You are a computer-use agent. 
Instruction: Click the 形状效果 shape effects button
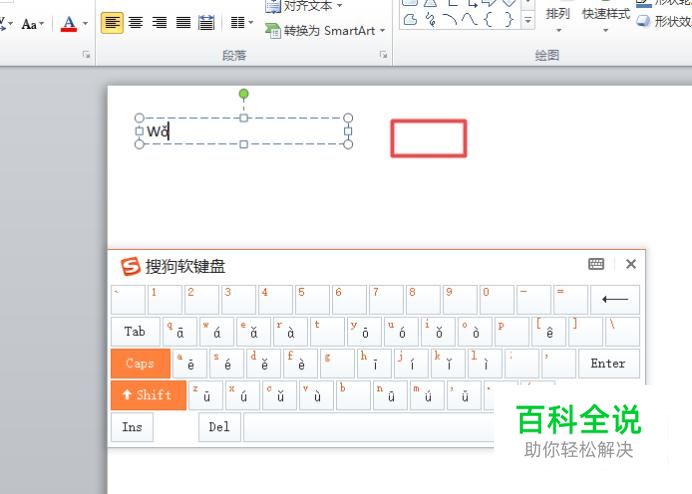point(664,21)
